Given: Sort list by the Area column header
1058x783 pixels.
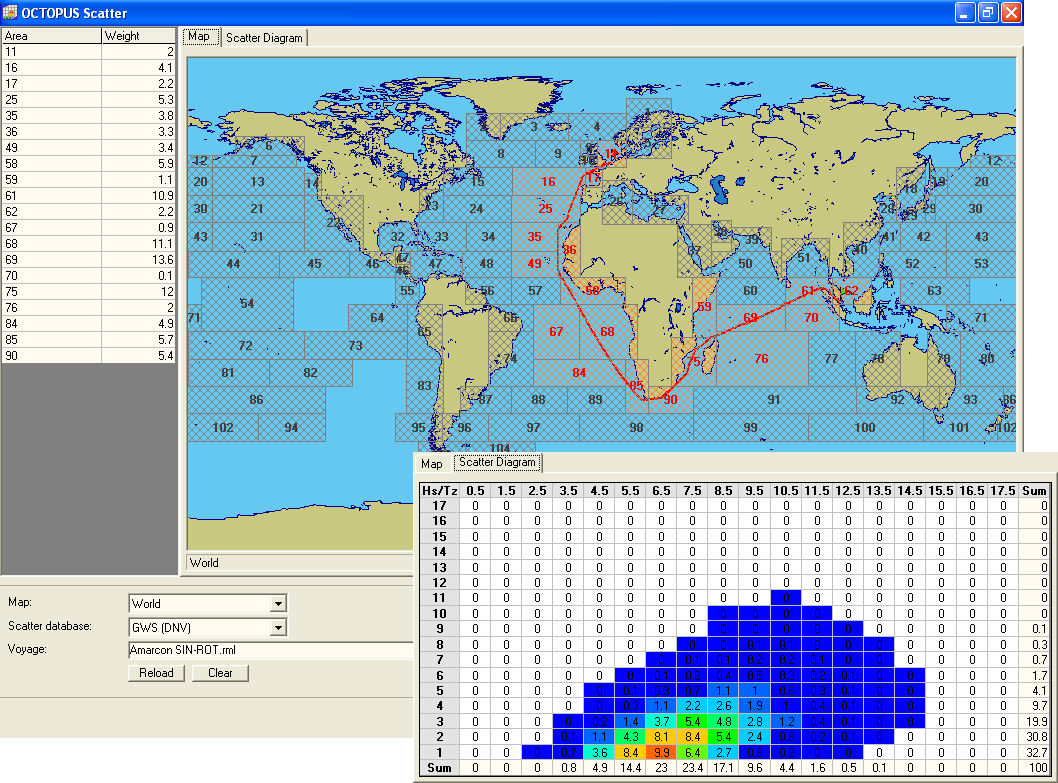Looking at the screenshot, I should 51,36.
